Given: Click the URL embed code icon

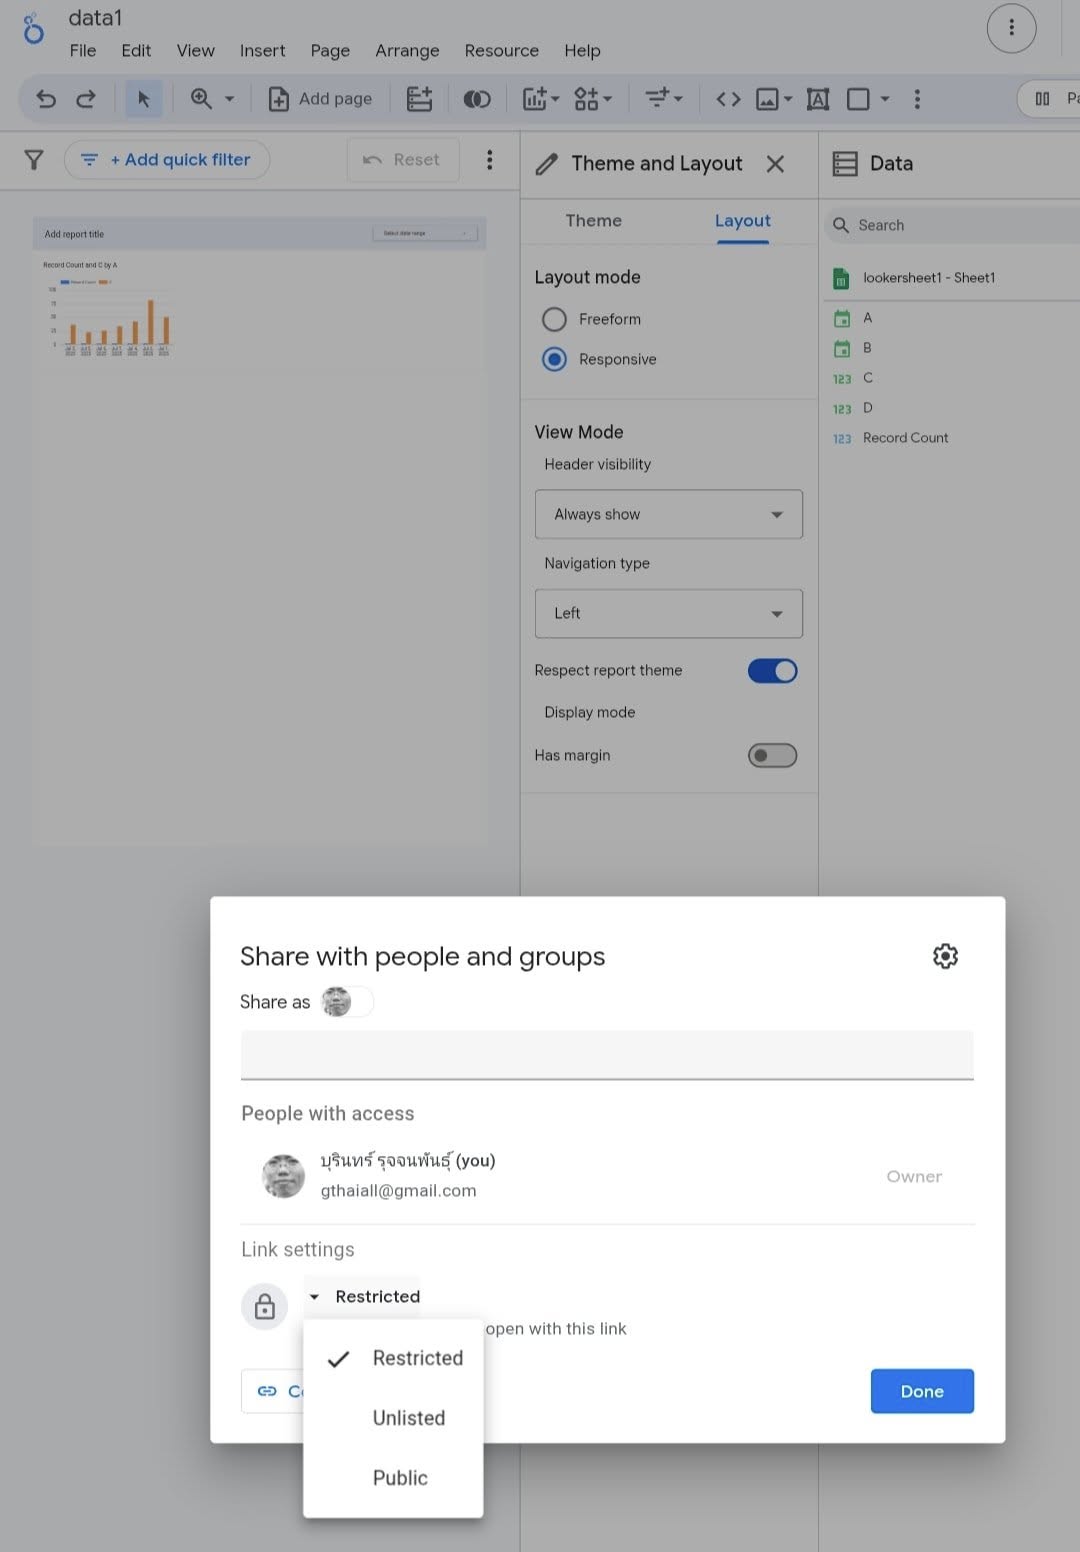Looking at the screenshot, I should pos(728,99).
